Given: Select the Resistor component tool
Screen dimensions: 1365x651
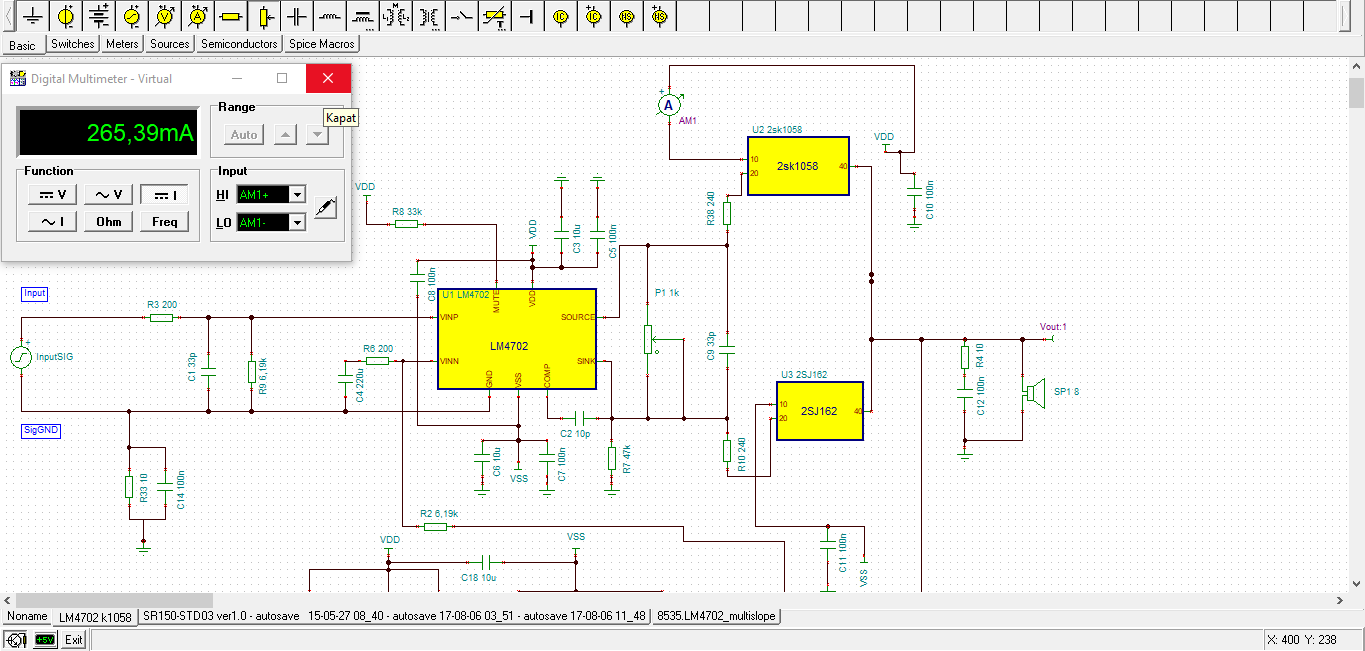Looking at the screenshot, I should 231,16.
